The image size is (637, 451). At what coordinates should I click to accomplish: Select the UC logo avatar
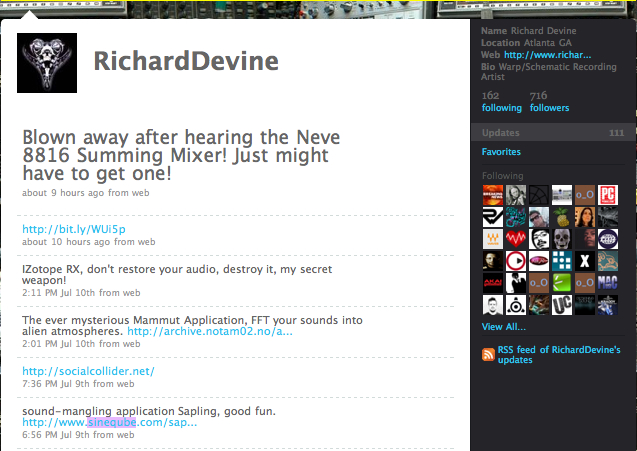pyautogui.click(x=562, y=305)
